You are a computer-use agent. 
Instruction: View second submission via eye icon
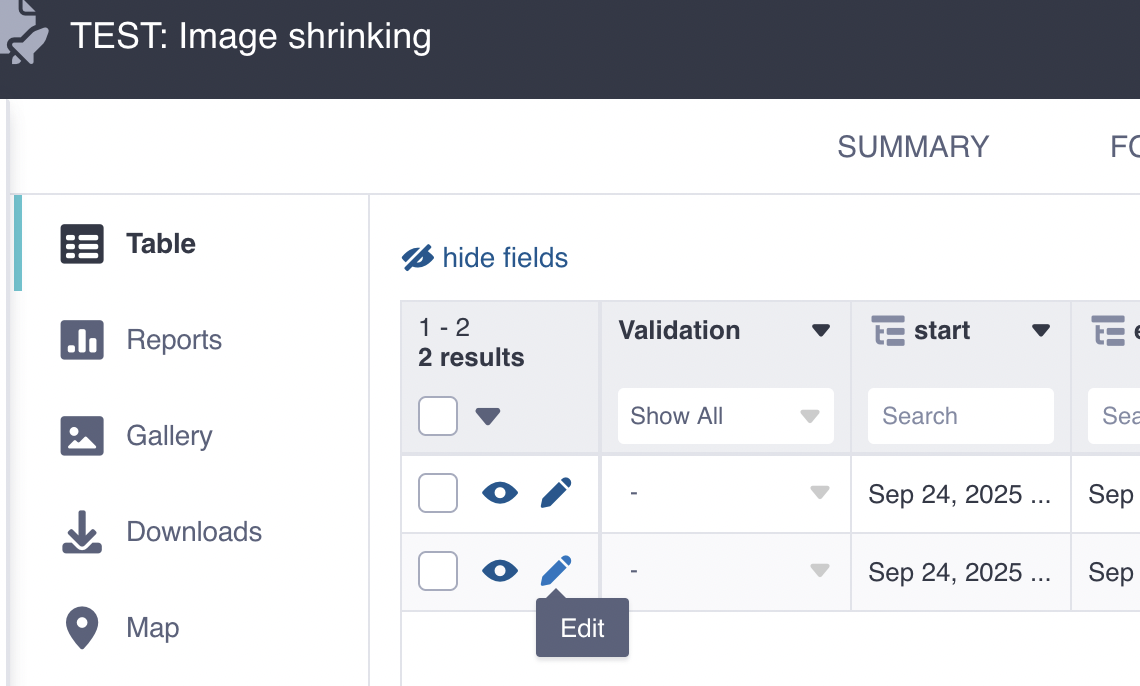500,571
